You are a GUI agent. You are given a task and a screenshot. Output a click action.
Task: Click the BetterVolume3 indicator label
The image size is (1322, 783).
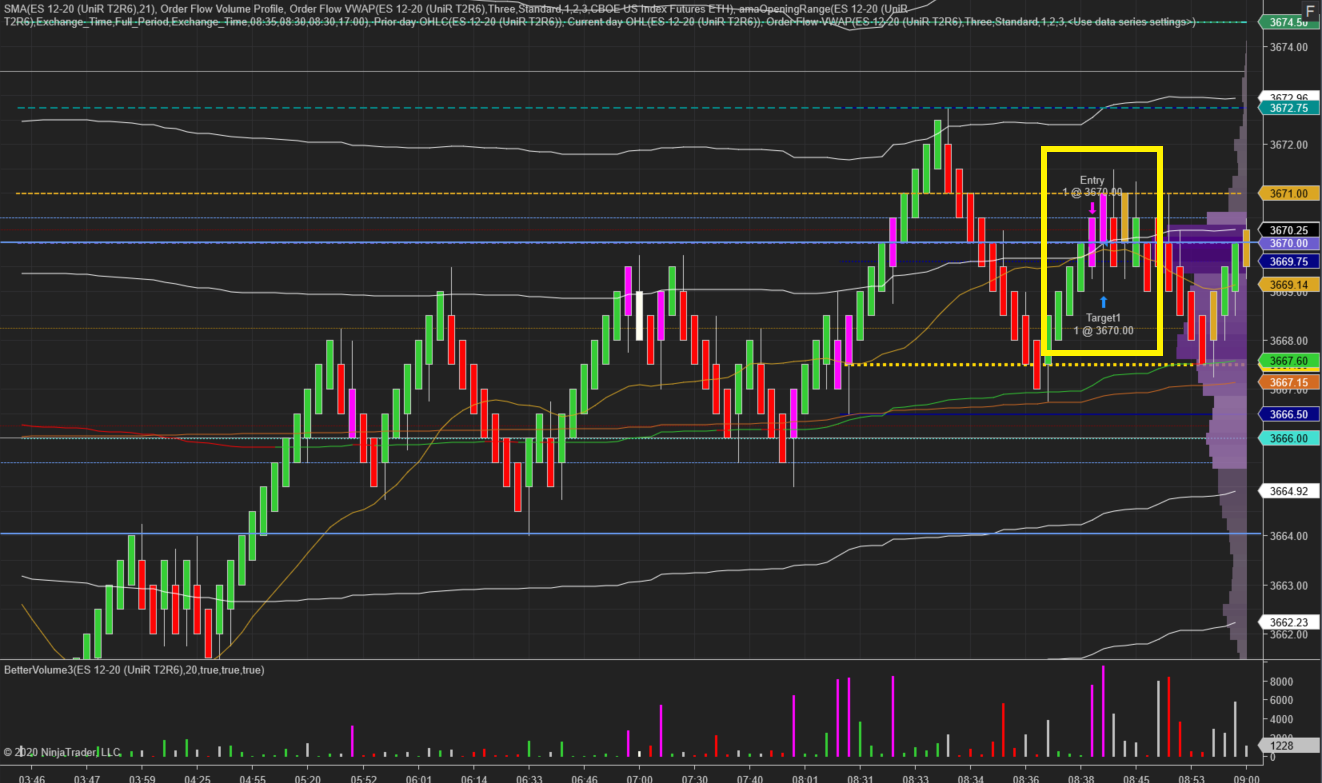(134, 669)
